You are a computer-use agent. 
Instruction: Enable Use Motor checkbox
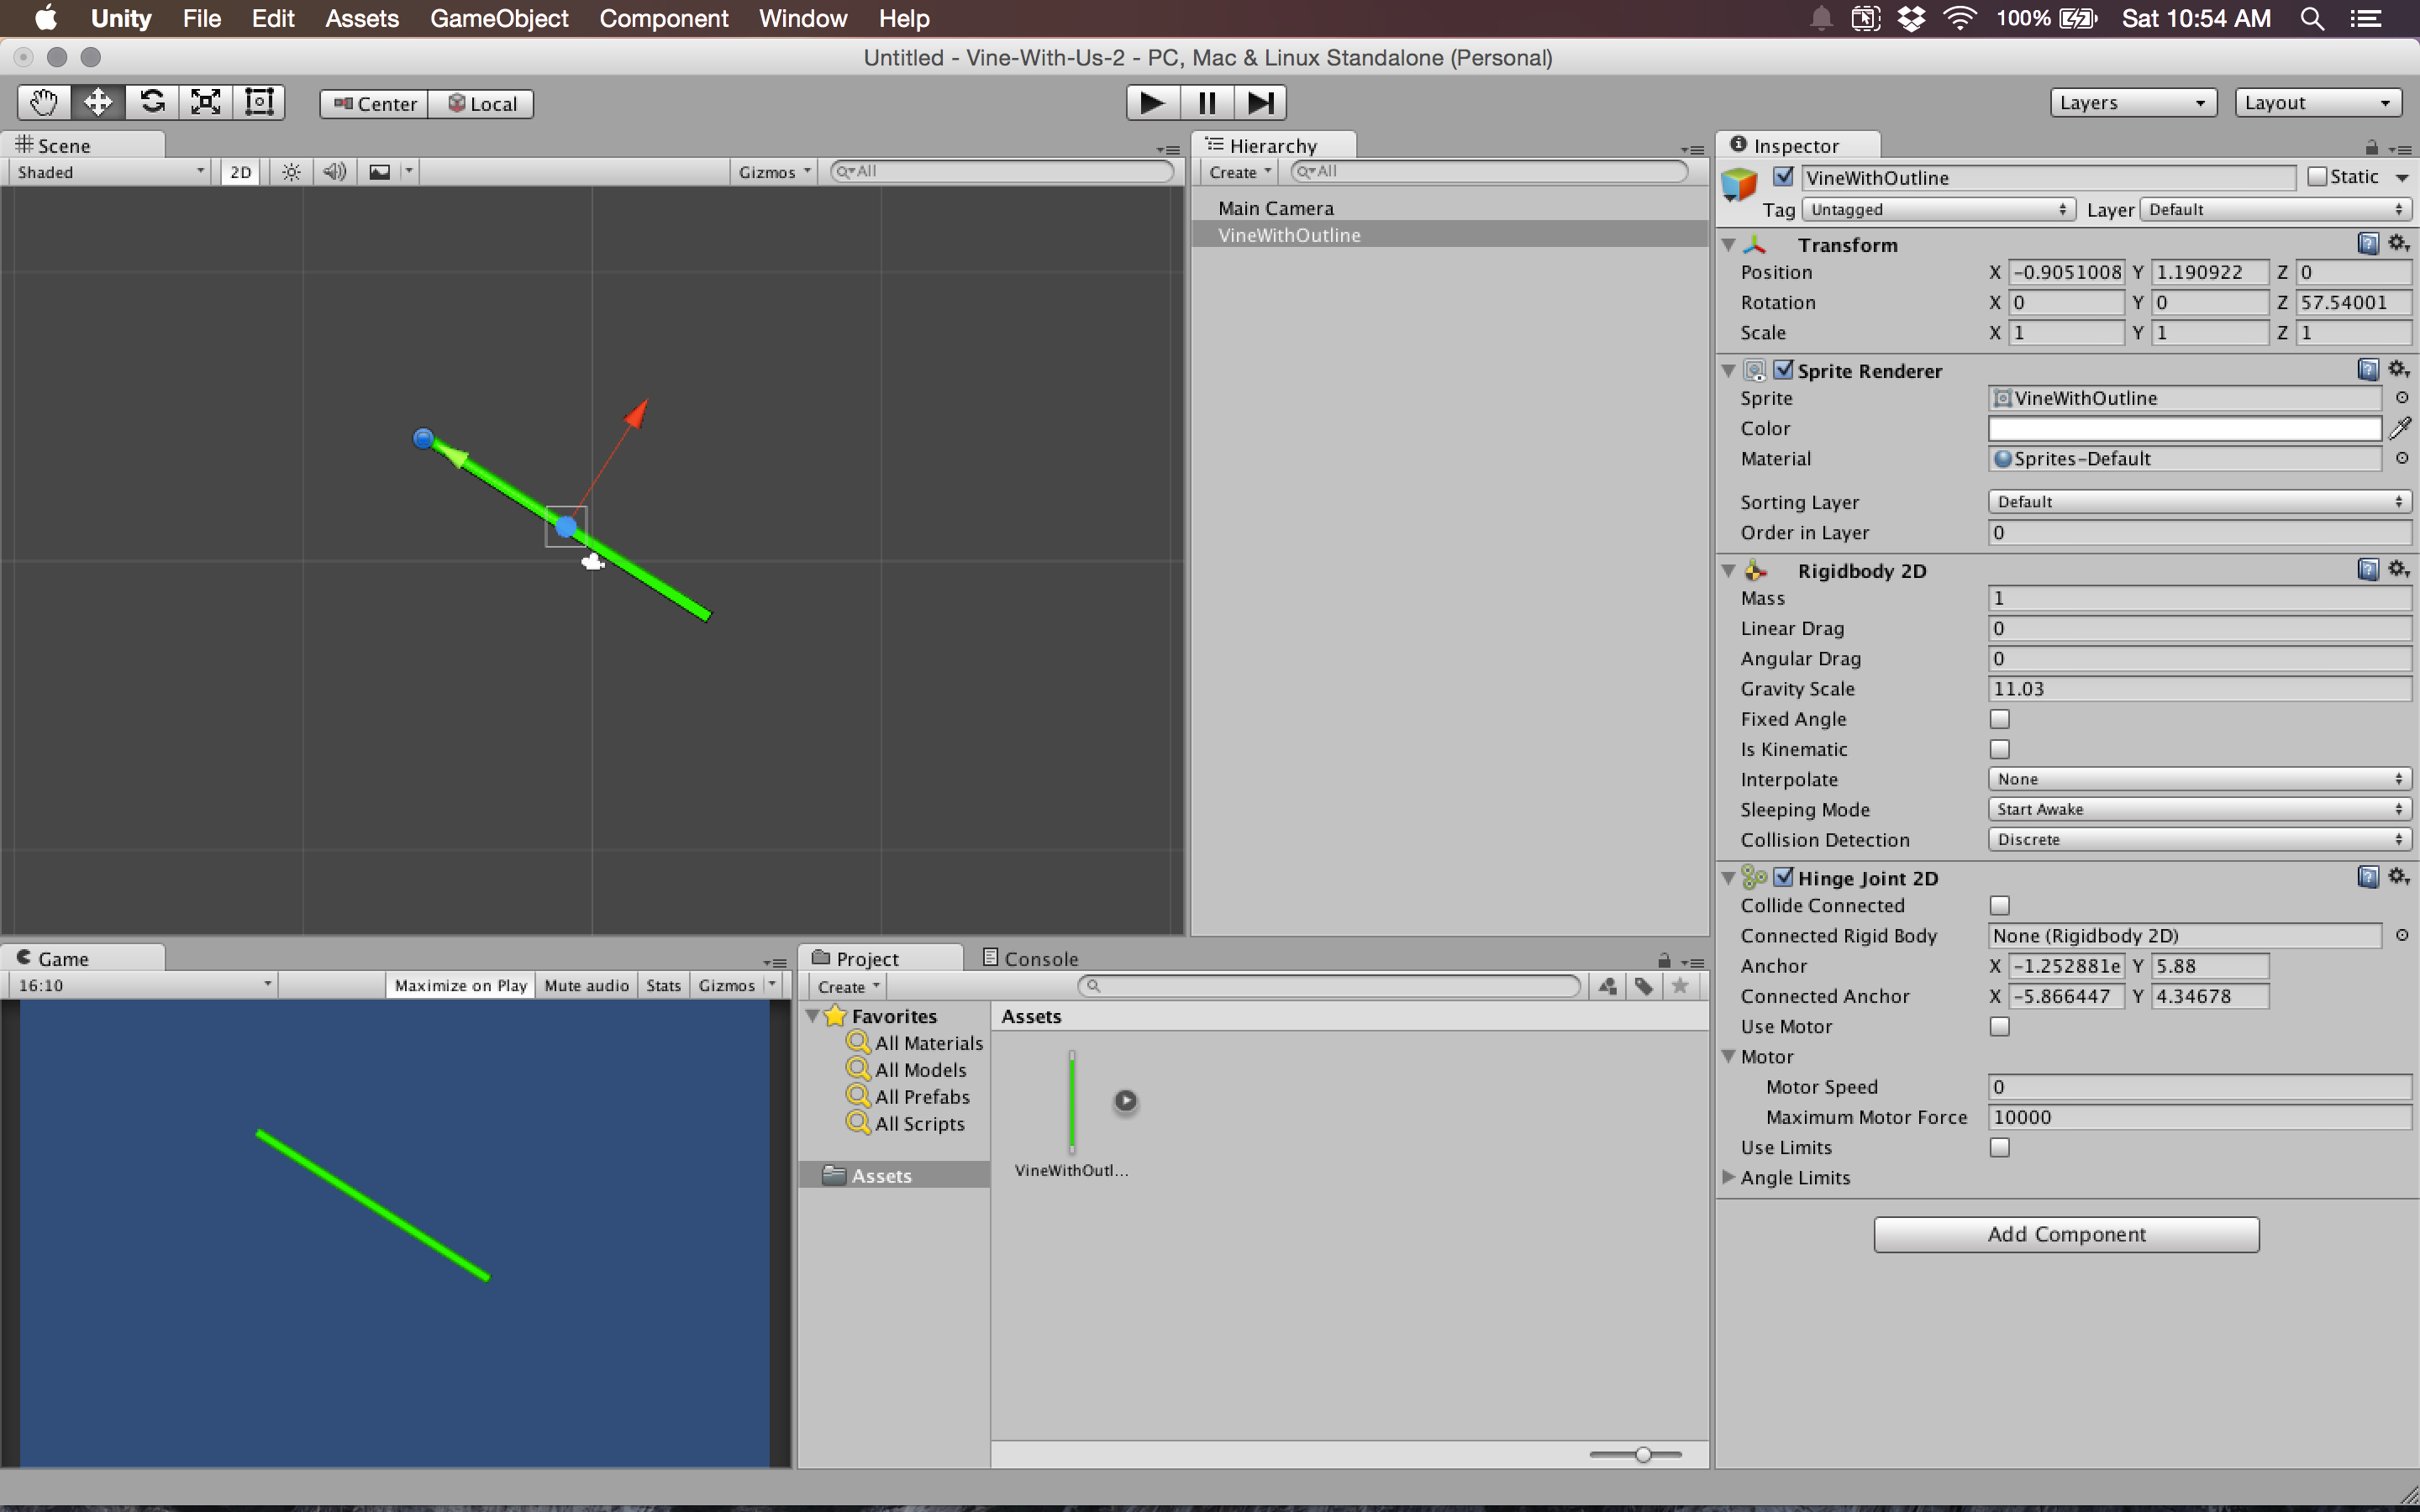click(1999, 1026)
